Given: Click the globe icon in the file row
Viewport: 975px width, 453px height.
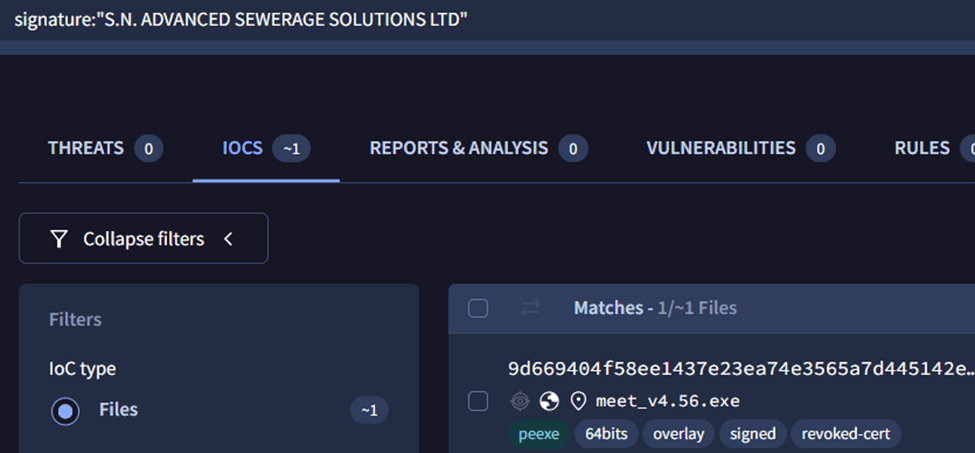Looking at the screenshot, I should click(549, 401).
